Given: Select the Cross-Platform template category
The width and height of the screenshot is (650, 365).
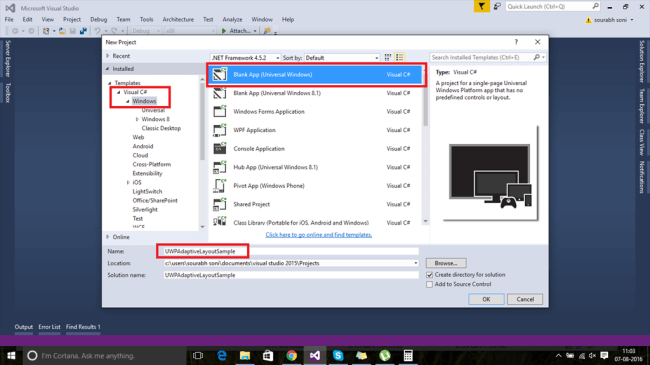Looking at the screenshot, I should click(151, 164).
